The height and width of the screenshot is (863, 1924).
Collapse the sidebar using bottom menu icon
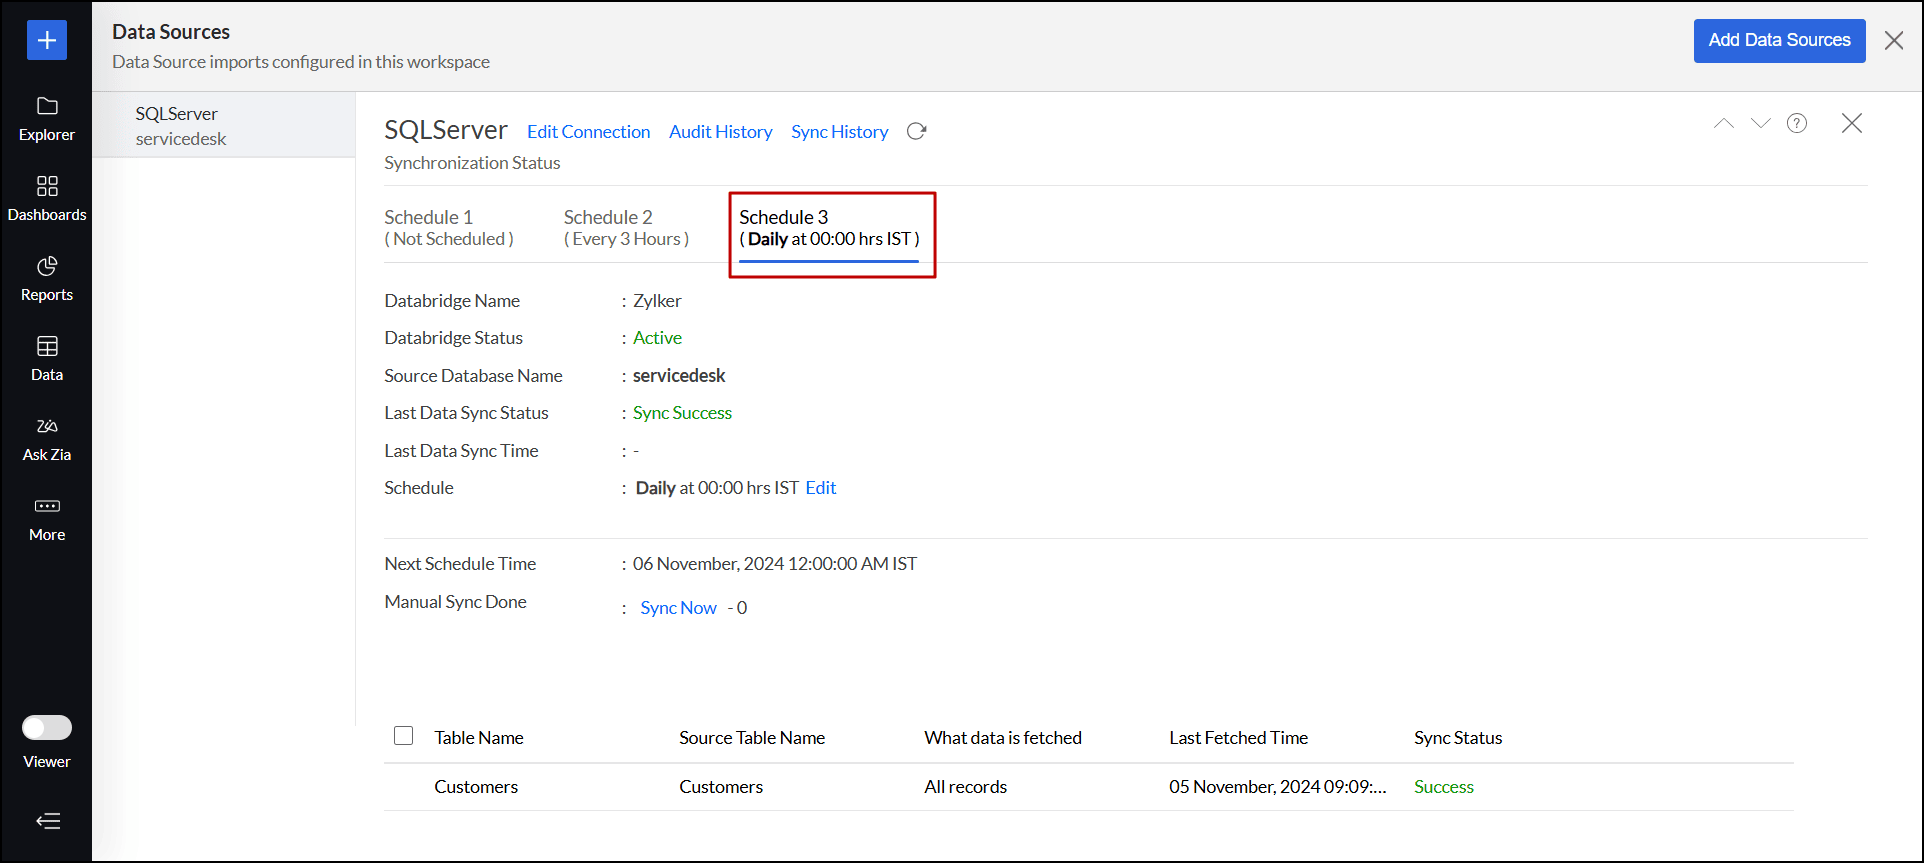tap(47, 821)
